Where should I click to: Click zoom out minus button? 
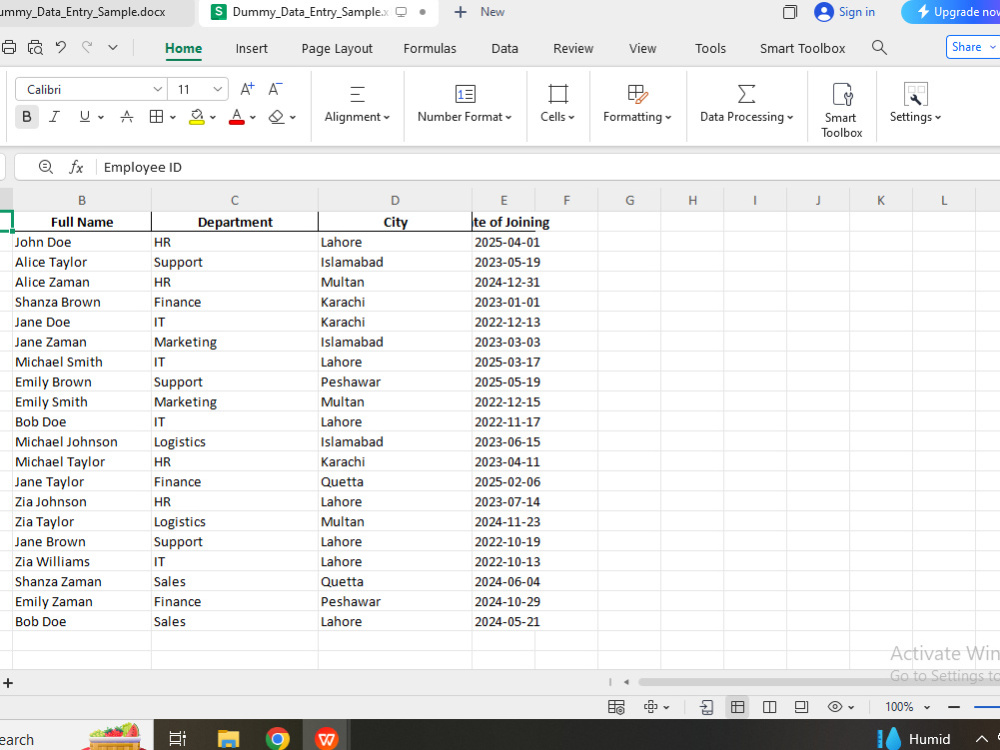pyautogui.click(x=954, y=707)
